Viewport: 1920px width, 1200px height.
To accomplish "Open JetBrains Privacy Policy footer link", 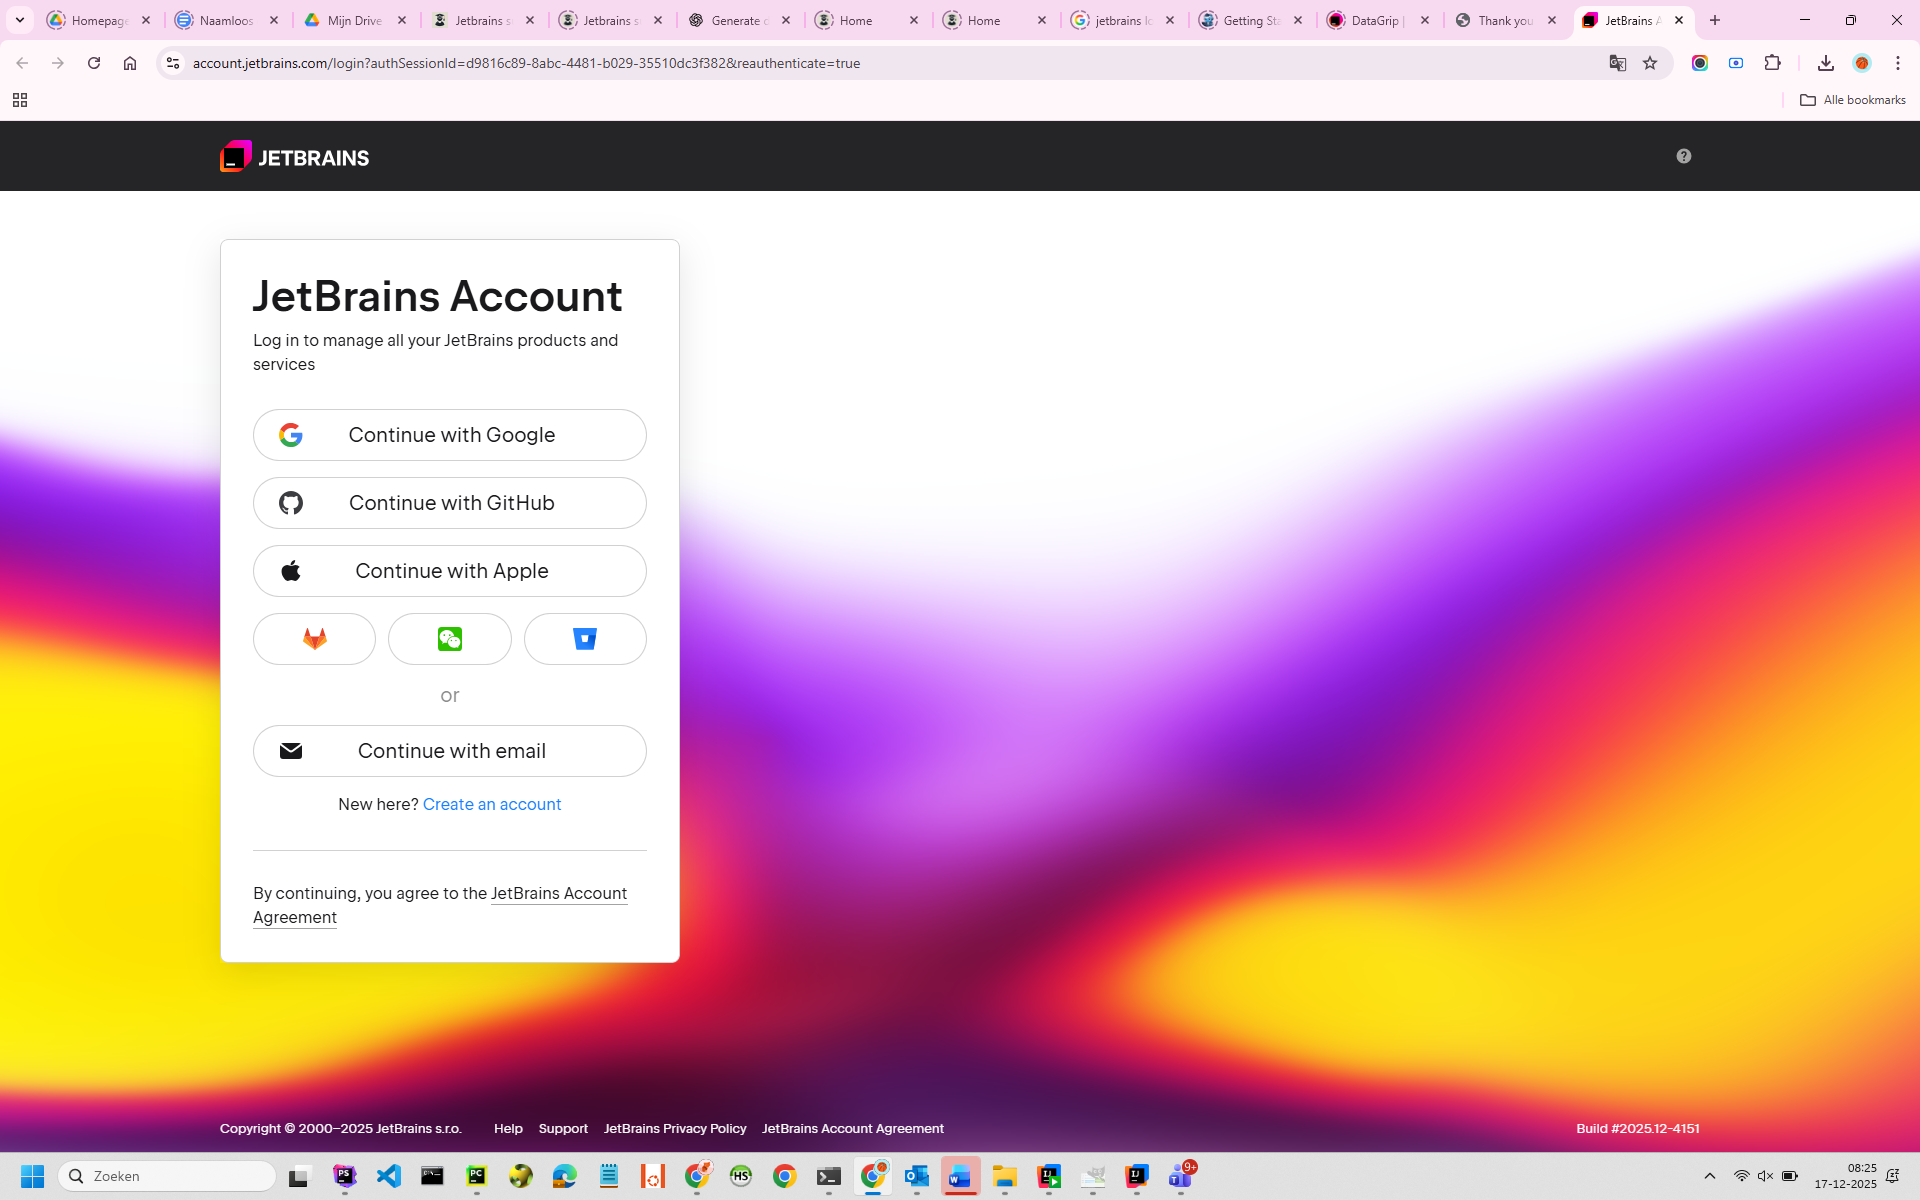I will [x=675, y=1128].
